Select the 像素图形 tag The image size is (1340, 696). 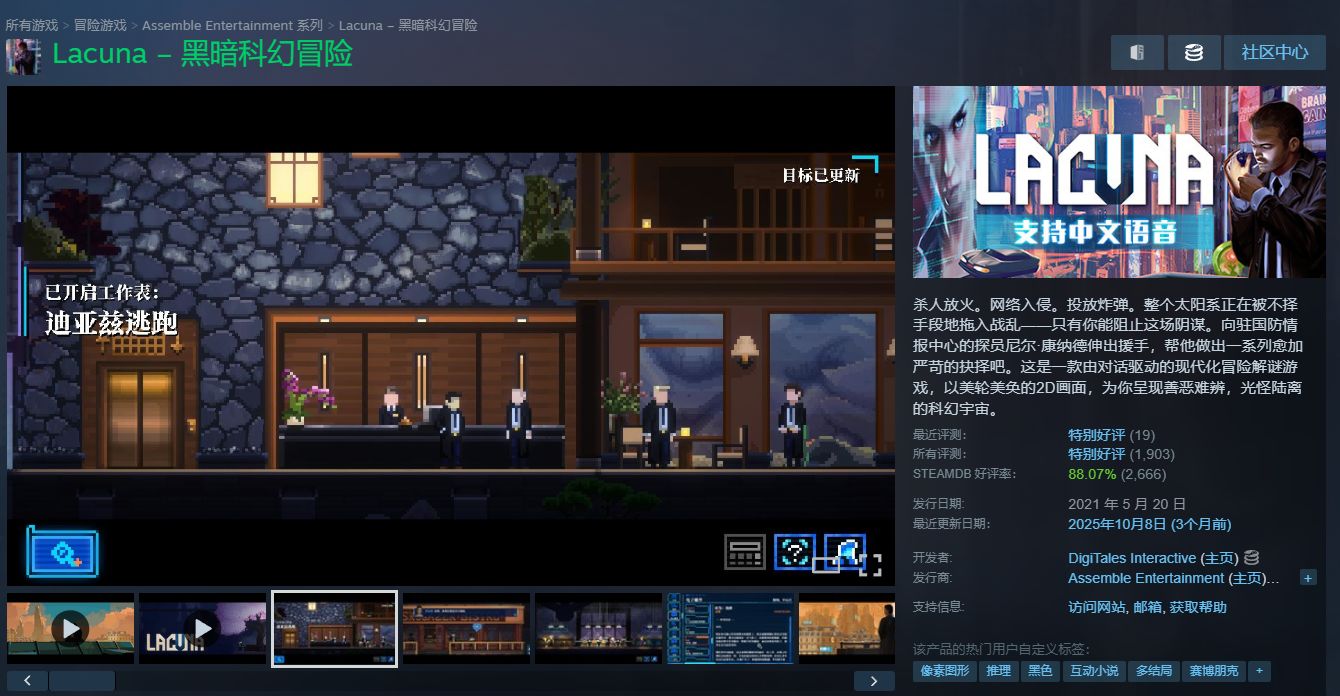click(x=945, y=671)
